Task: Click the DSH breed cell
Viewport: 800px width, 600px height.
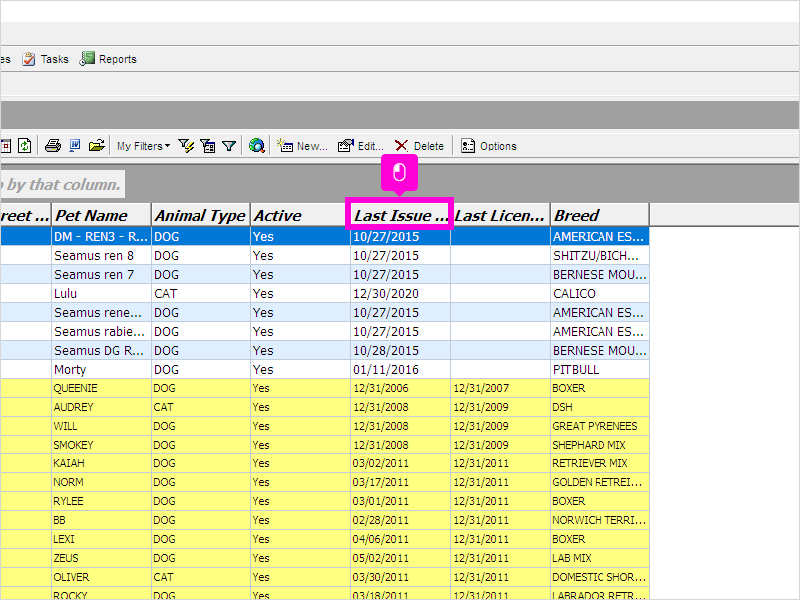Action: pyautogui.click(x=599, y=407)
